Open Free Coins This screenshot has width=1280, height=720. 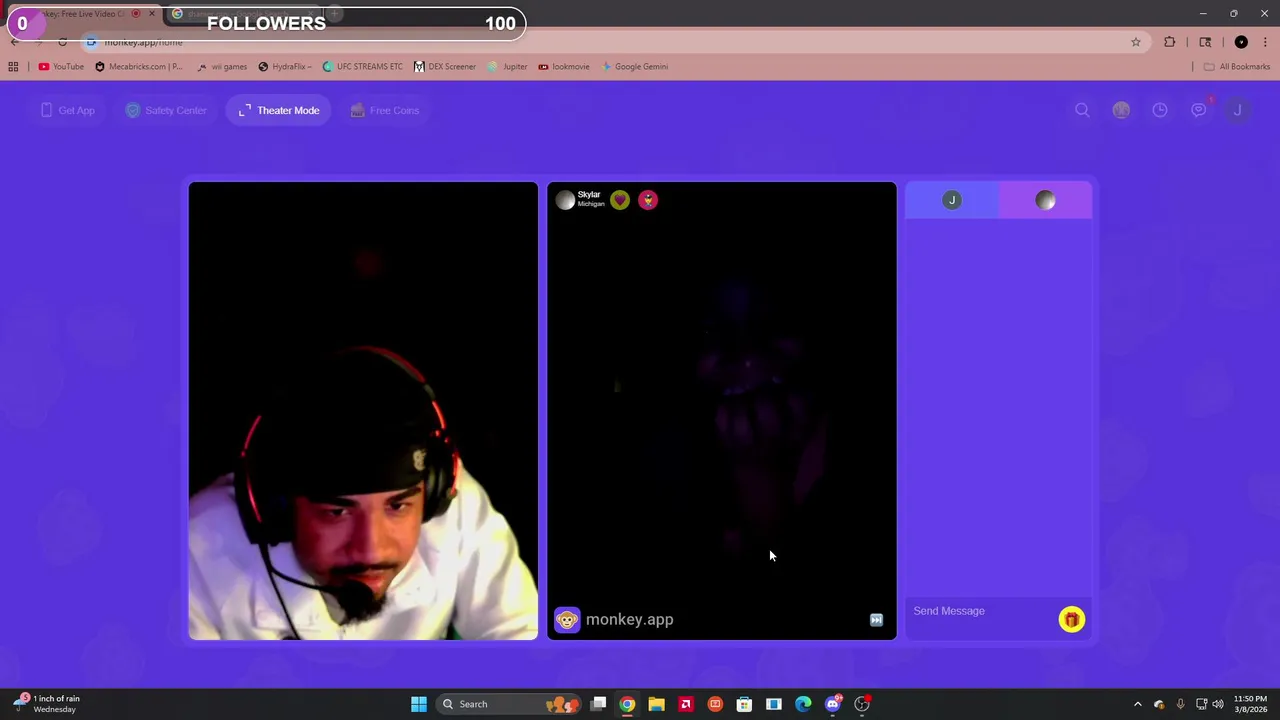point(385,110)
